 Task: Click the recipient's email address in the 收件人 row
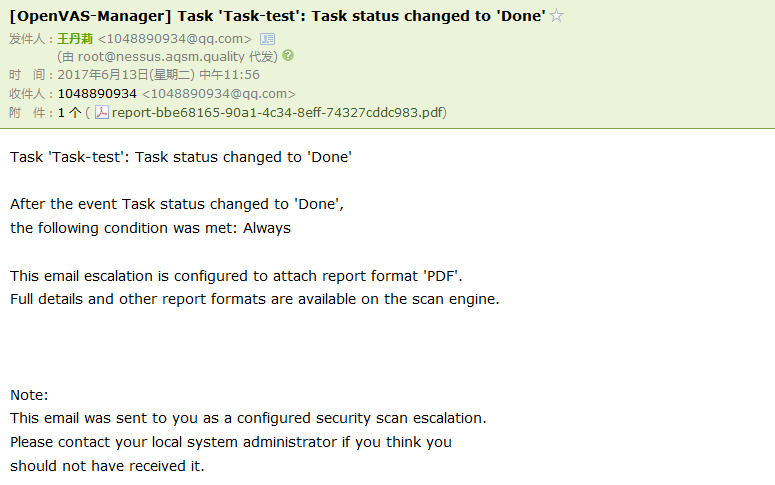pyautogui.click(x=218, y=93)
